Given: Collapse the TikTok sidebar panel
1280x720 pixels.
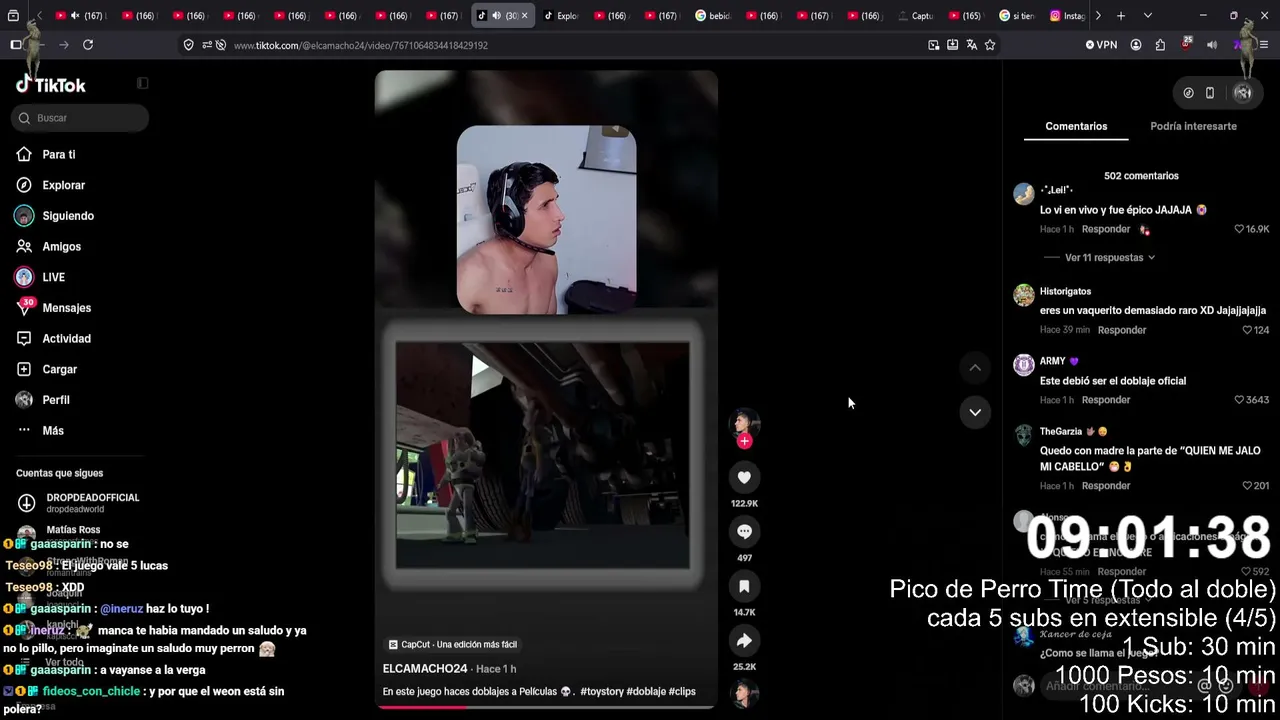Looking at the screenshot, I should tap(142, 84).
